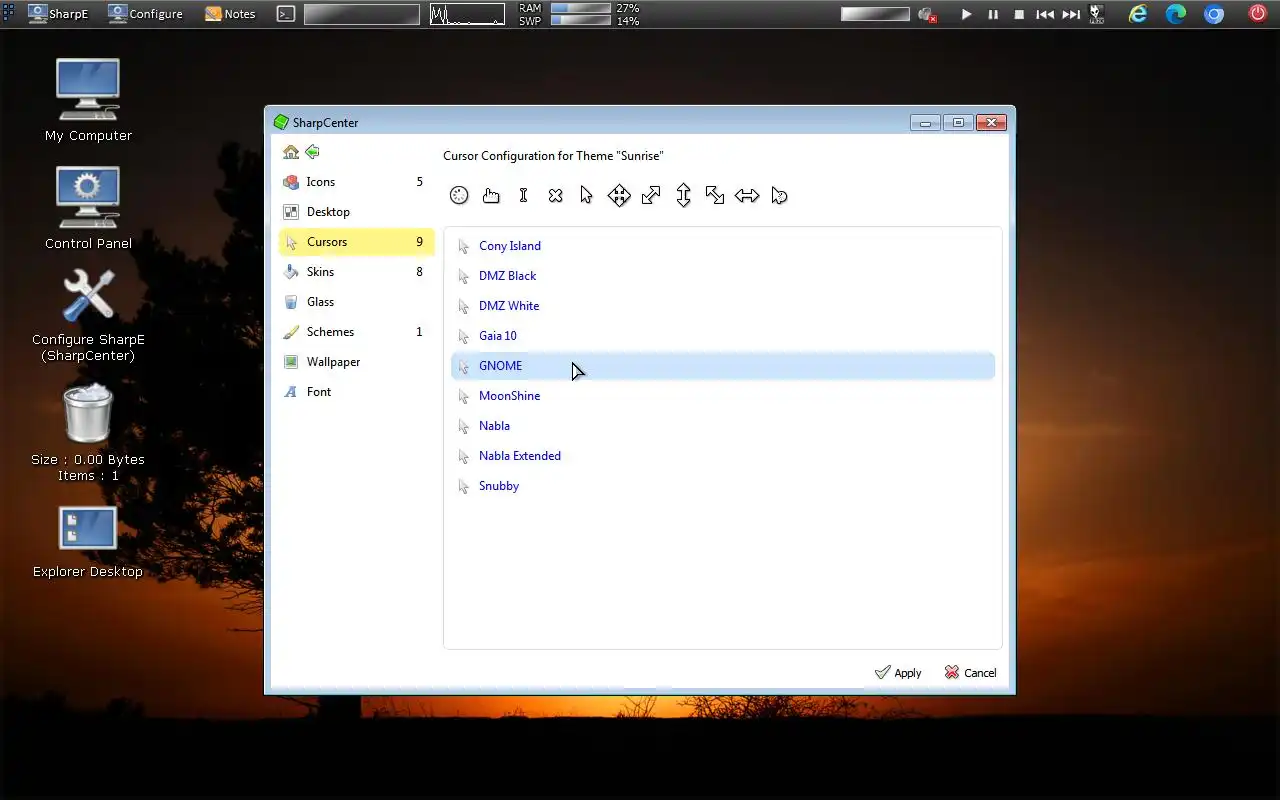Select the Explorer Desktop icon
This screenshot has height=800, width=1280.
88,542
